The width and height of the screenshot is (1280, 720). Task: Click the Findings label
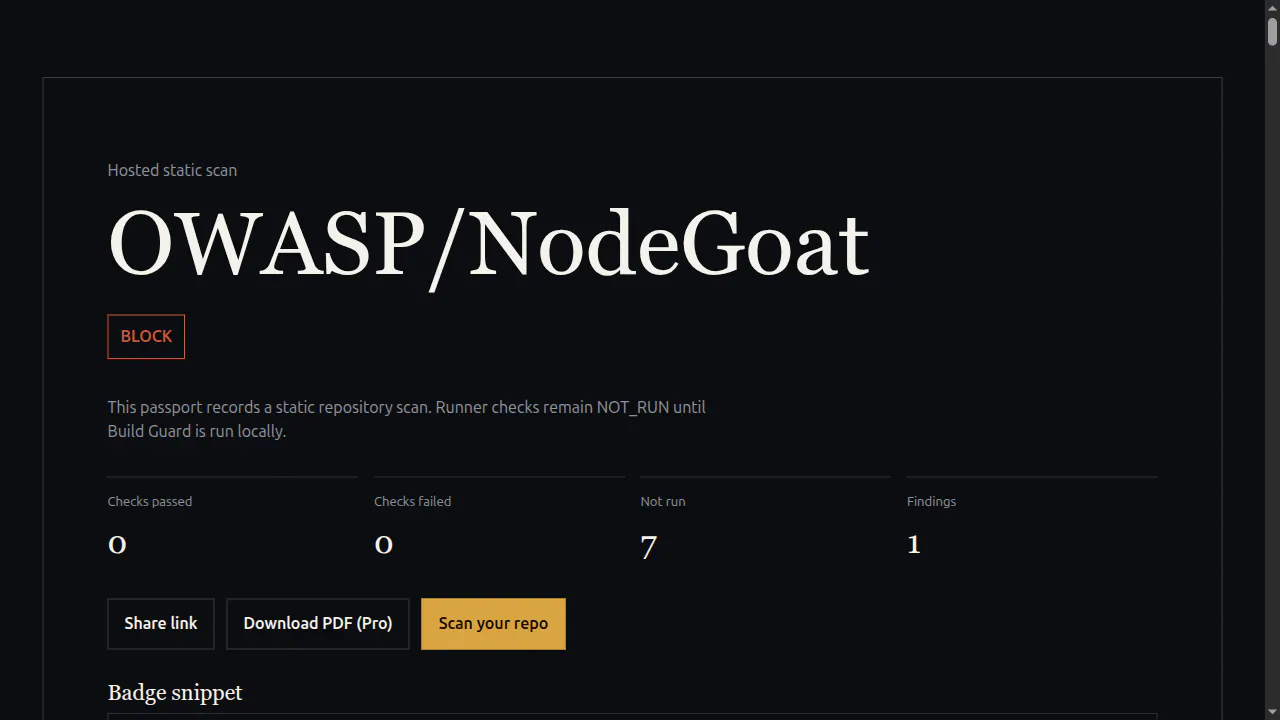click(x=931, y=501)
